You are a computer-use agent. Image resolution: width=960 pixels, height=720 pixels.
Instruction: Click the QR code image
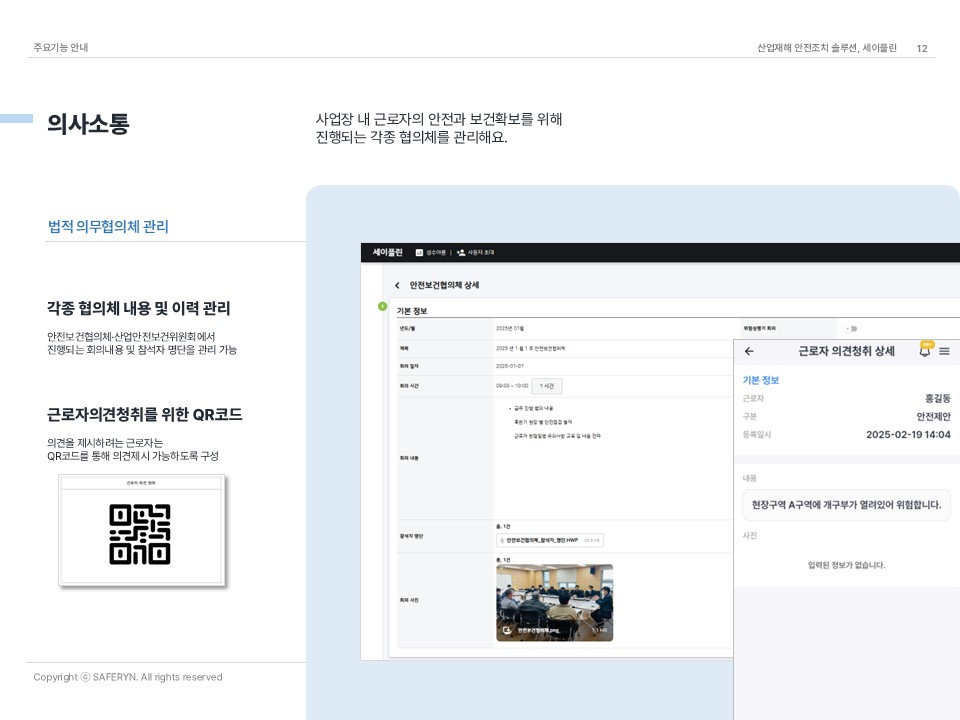tap(140, 534)
